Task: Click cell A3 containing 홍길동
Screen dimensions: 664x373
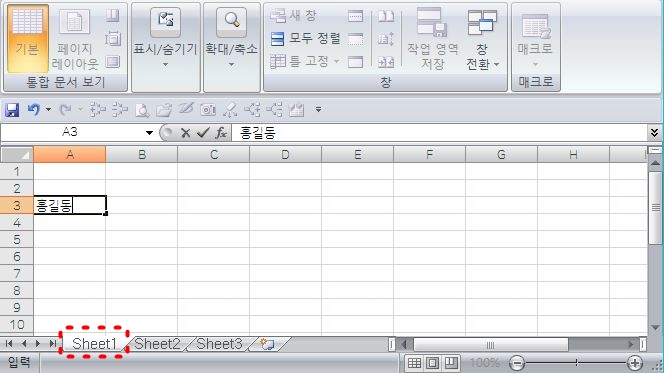Action: point(70,205)
